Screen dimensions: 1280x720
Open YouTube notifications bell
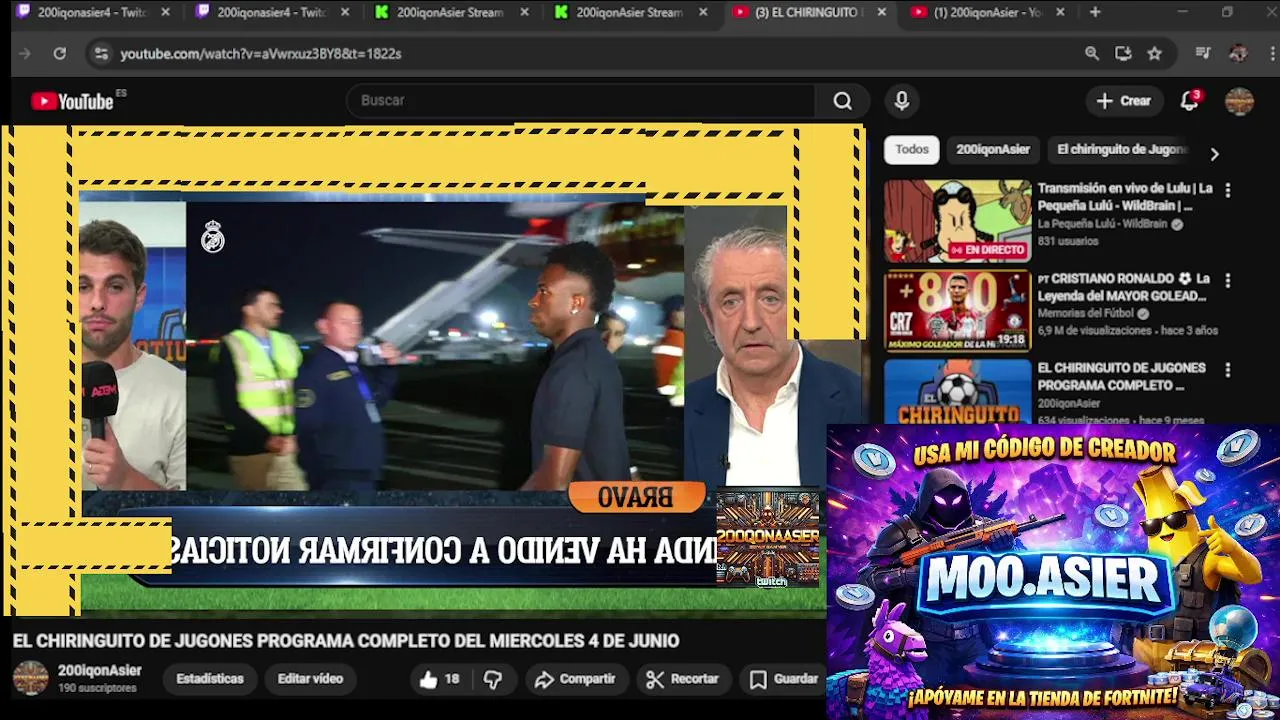coord(1189,101)
